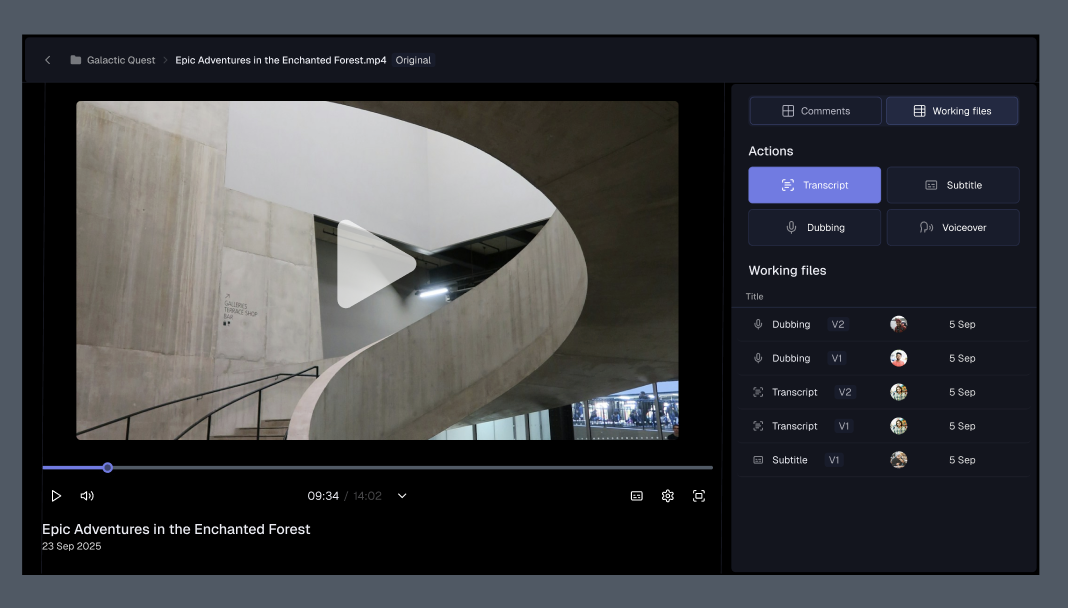The height and width of the screenshot is (608, 1068).
Task: Enter fullscreen mode
Action: (699, 496)
